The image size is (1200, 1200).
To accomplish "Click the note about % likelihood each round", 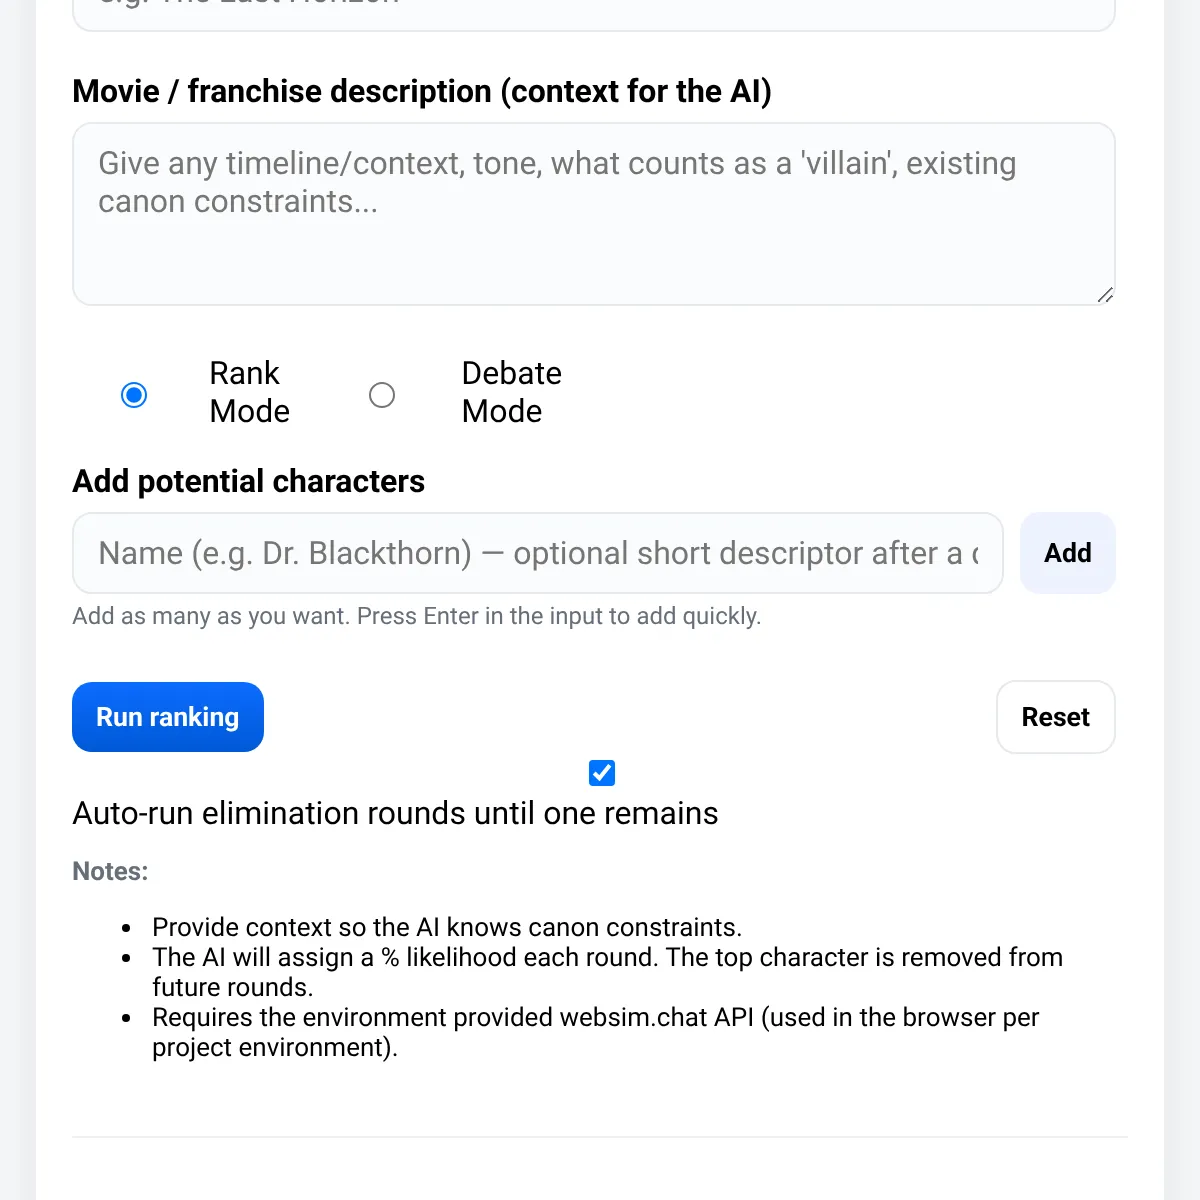I will pos(607,972).
